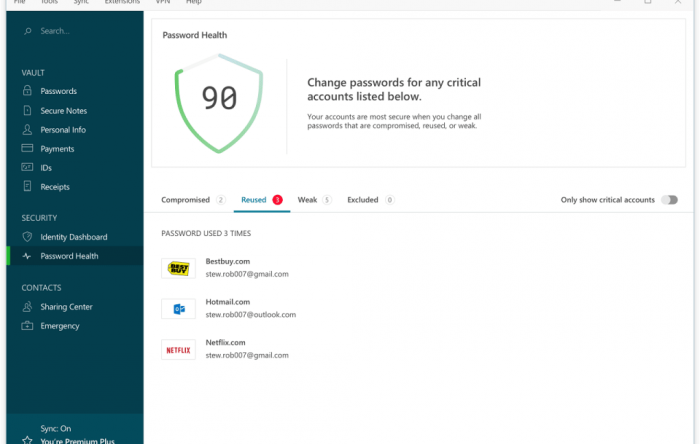Screen dimensions: 700x444
Task: Click the Password Health pulse icon
Action: (27, 256)
